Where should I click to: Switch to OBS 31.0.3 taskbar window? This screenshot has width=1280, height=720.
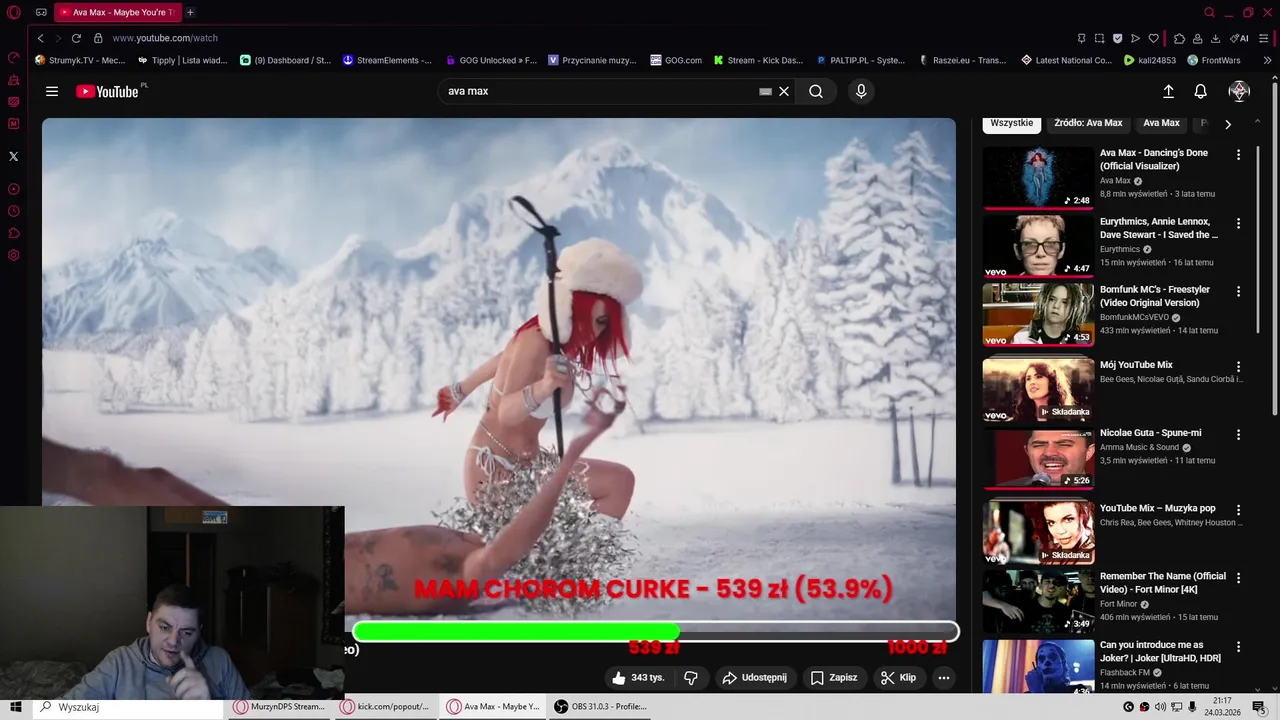602,707
